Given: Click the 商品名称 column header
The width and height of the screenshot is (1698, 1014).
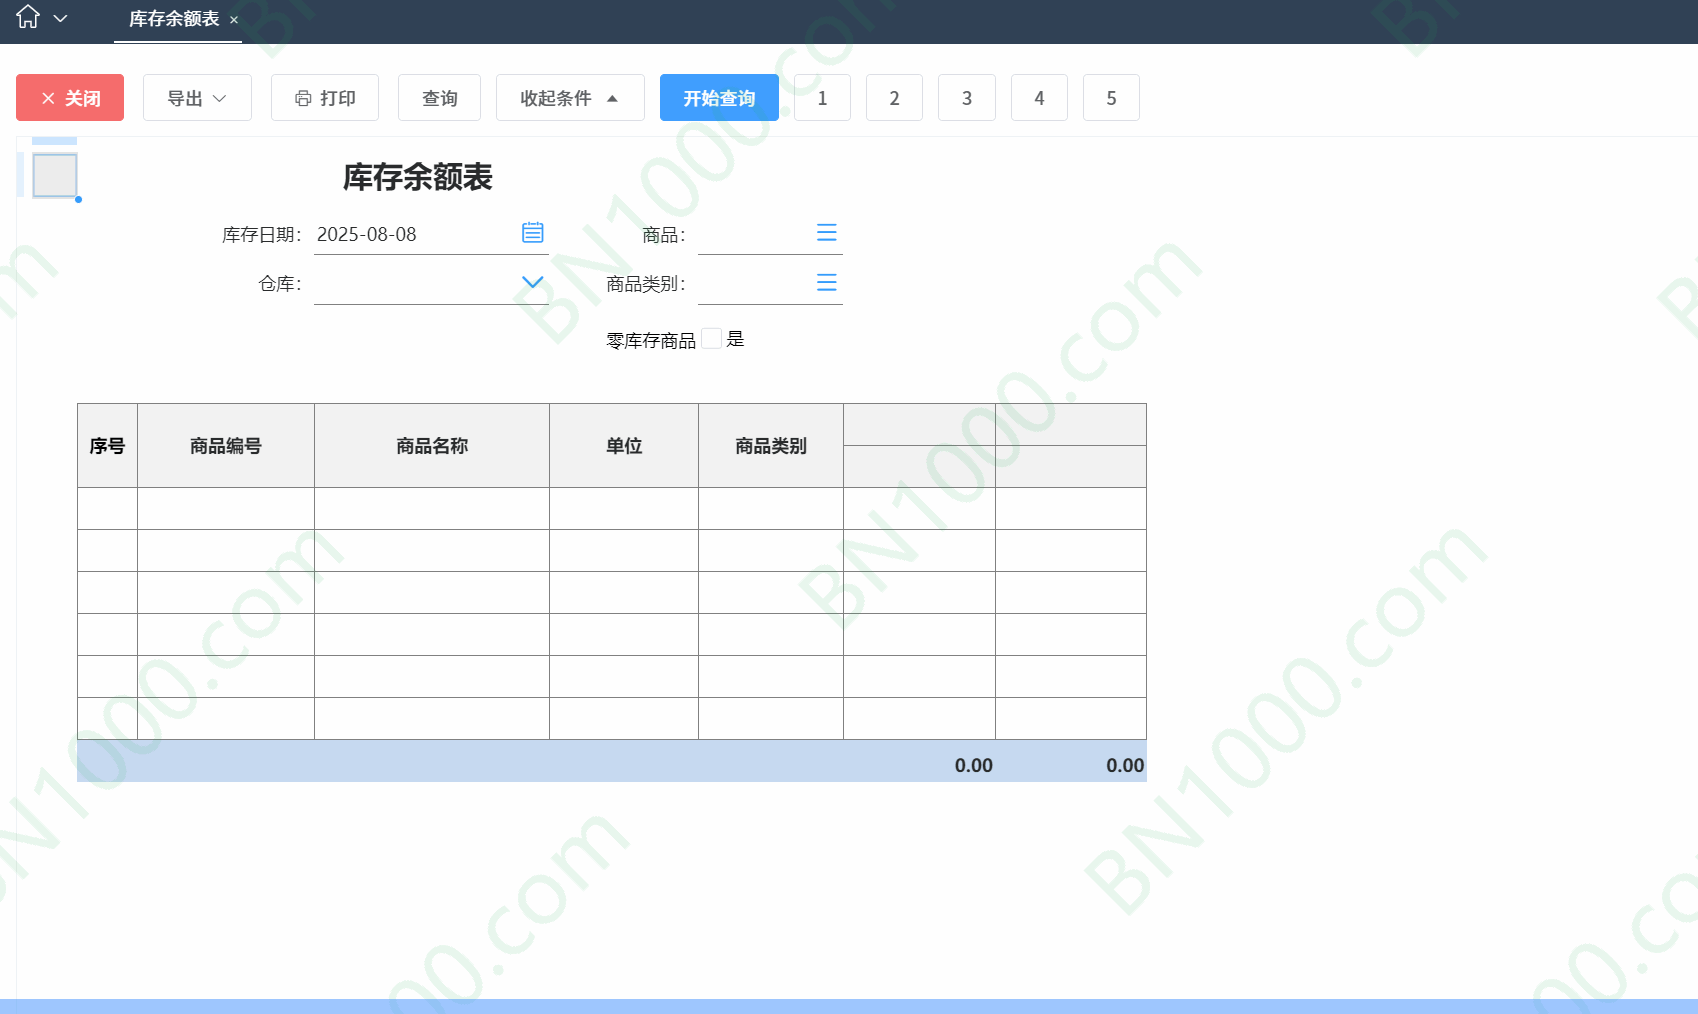Looking at the screenshot, I should 432,446.
